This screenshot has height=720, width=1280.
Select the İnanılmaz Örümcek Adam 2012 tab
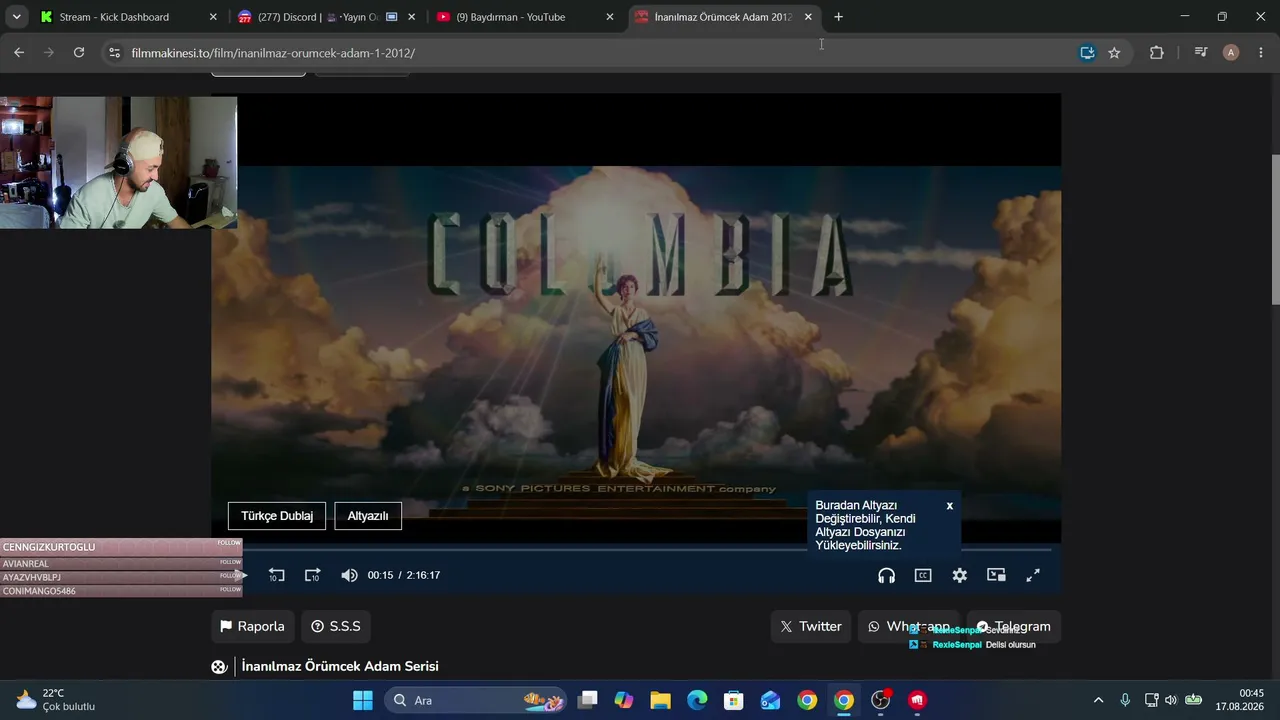pos(722,17)
